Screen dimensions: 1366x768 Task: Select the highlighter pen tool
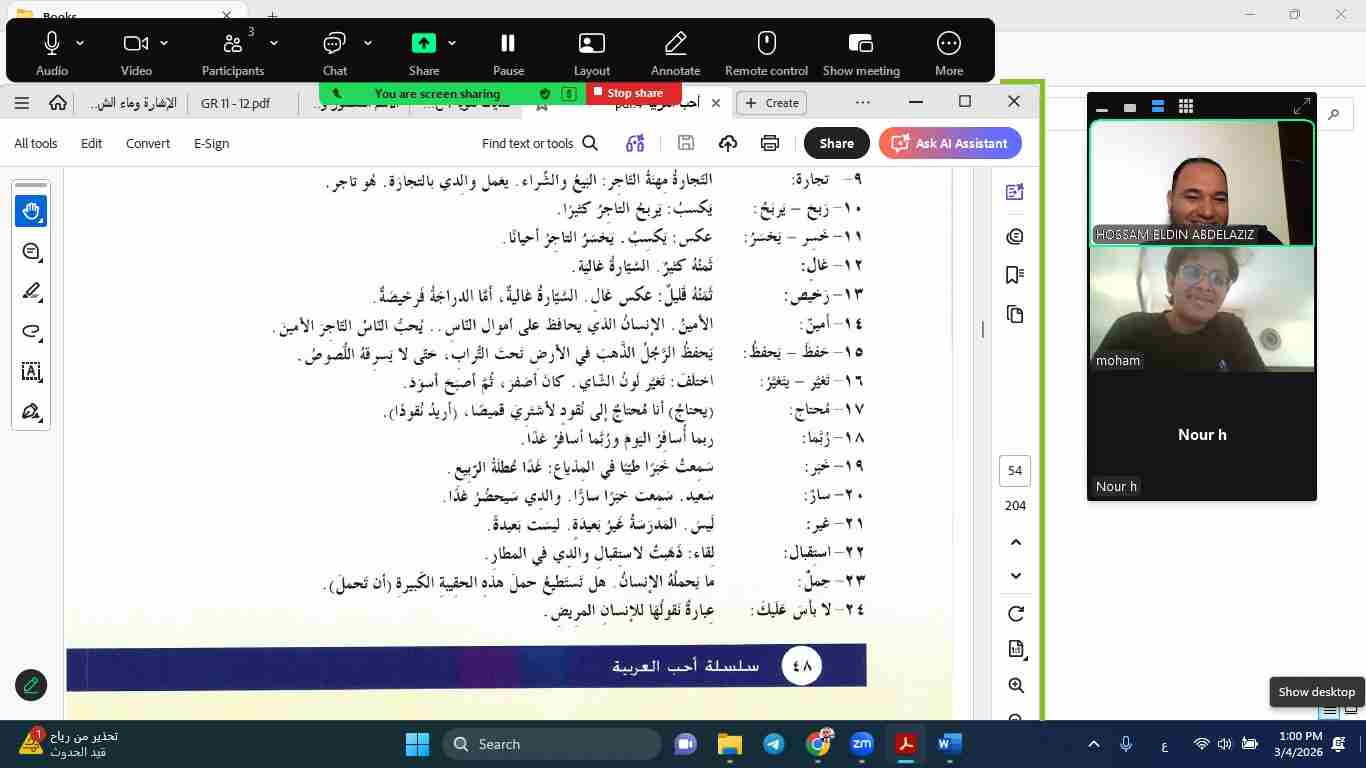coord(31,292)
